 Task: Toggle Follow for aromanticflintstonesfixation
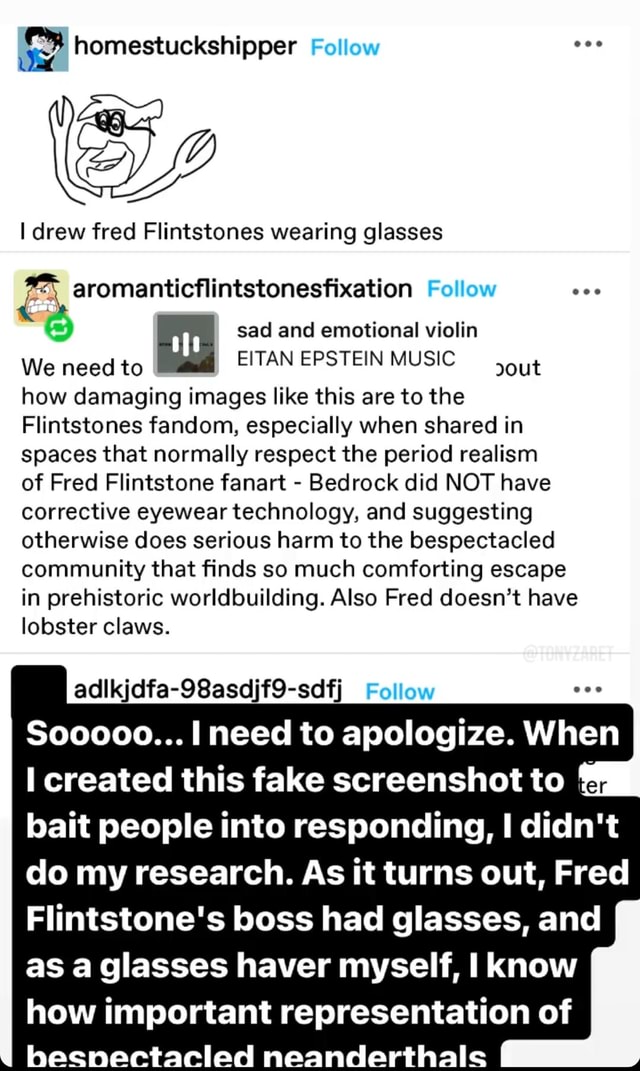tap(461, 288)
